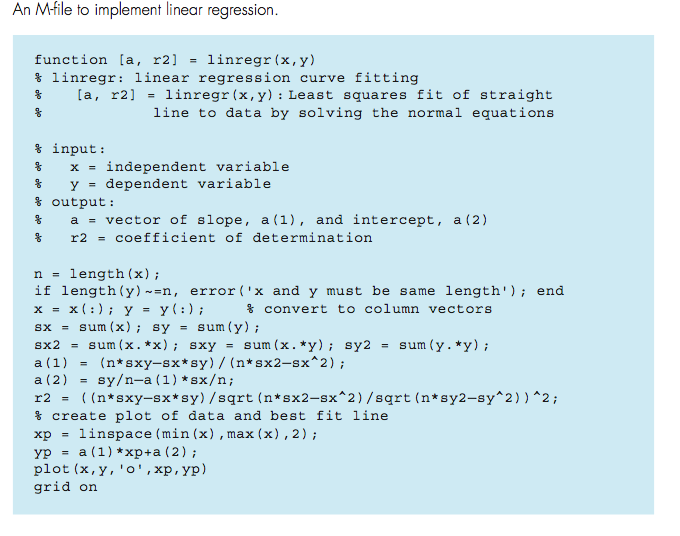
Task: Click the 'n = length(x);' code line
Action: (x=97, y=274)
